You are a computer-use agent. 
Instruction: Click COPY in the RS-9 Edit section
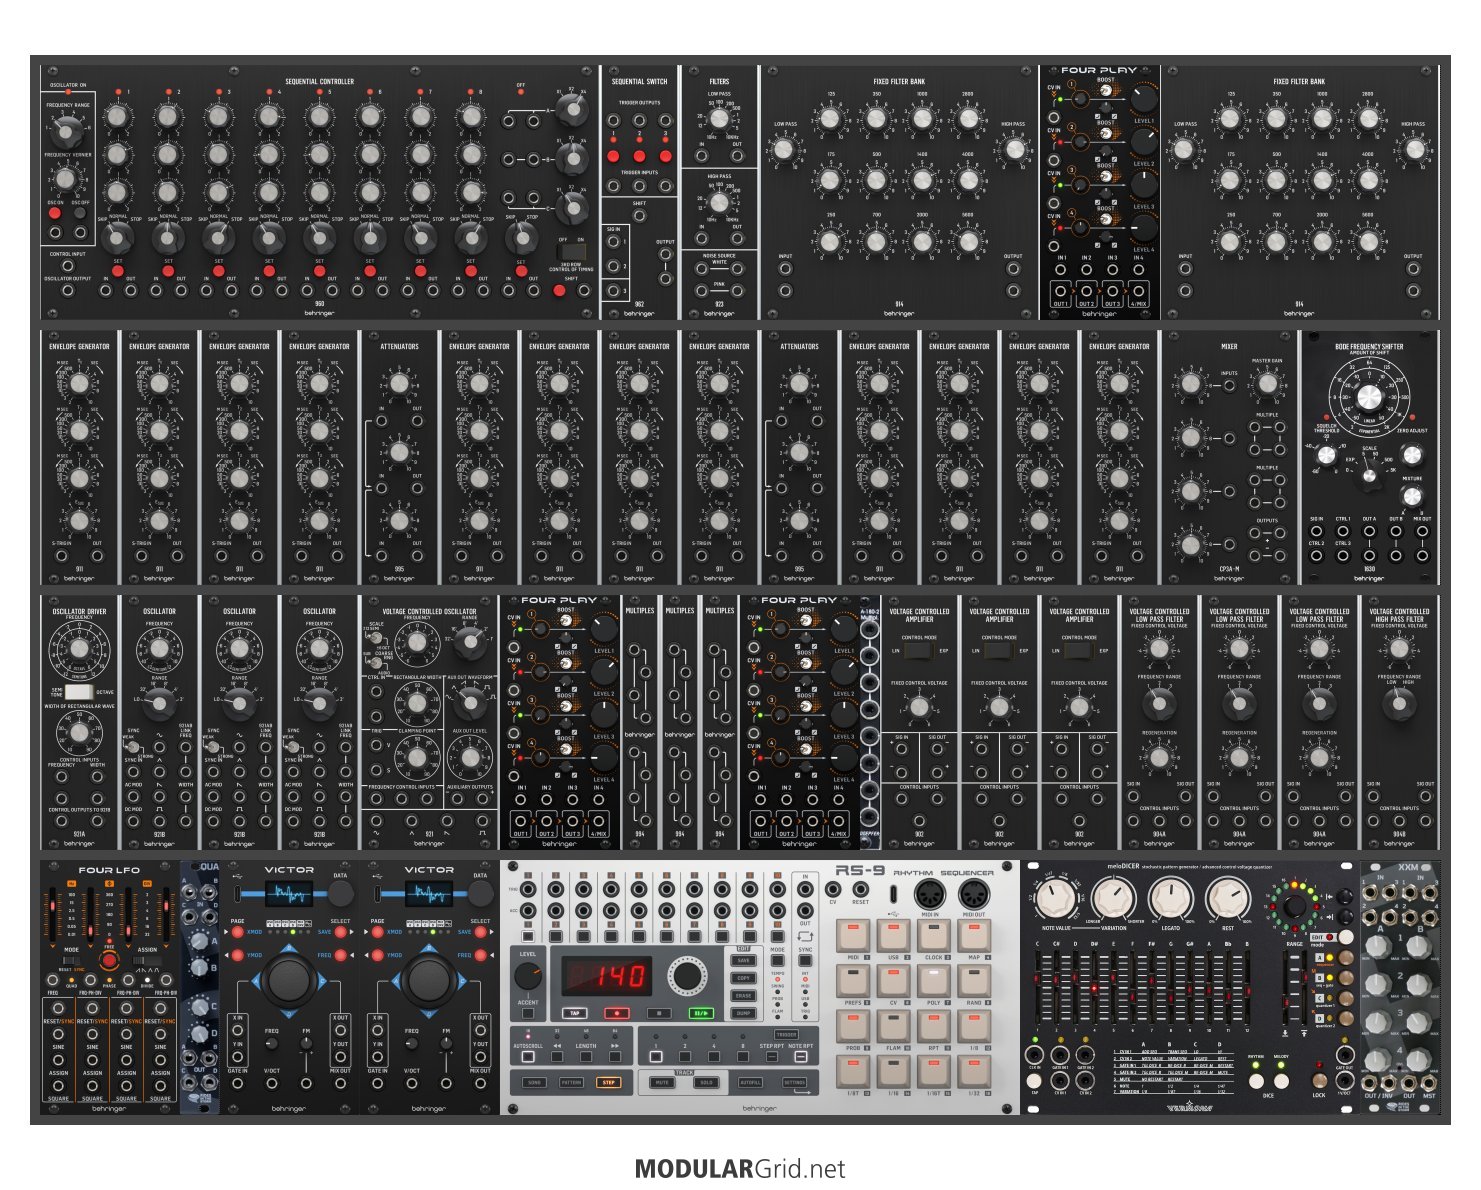pyautogui.click(x=743, y=978)
